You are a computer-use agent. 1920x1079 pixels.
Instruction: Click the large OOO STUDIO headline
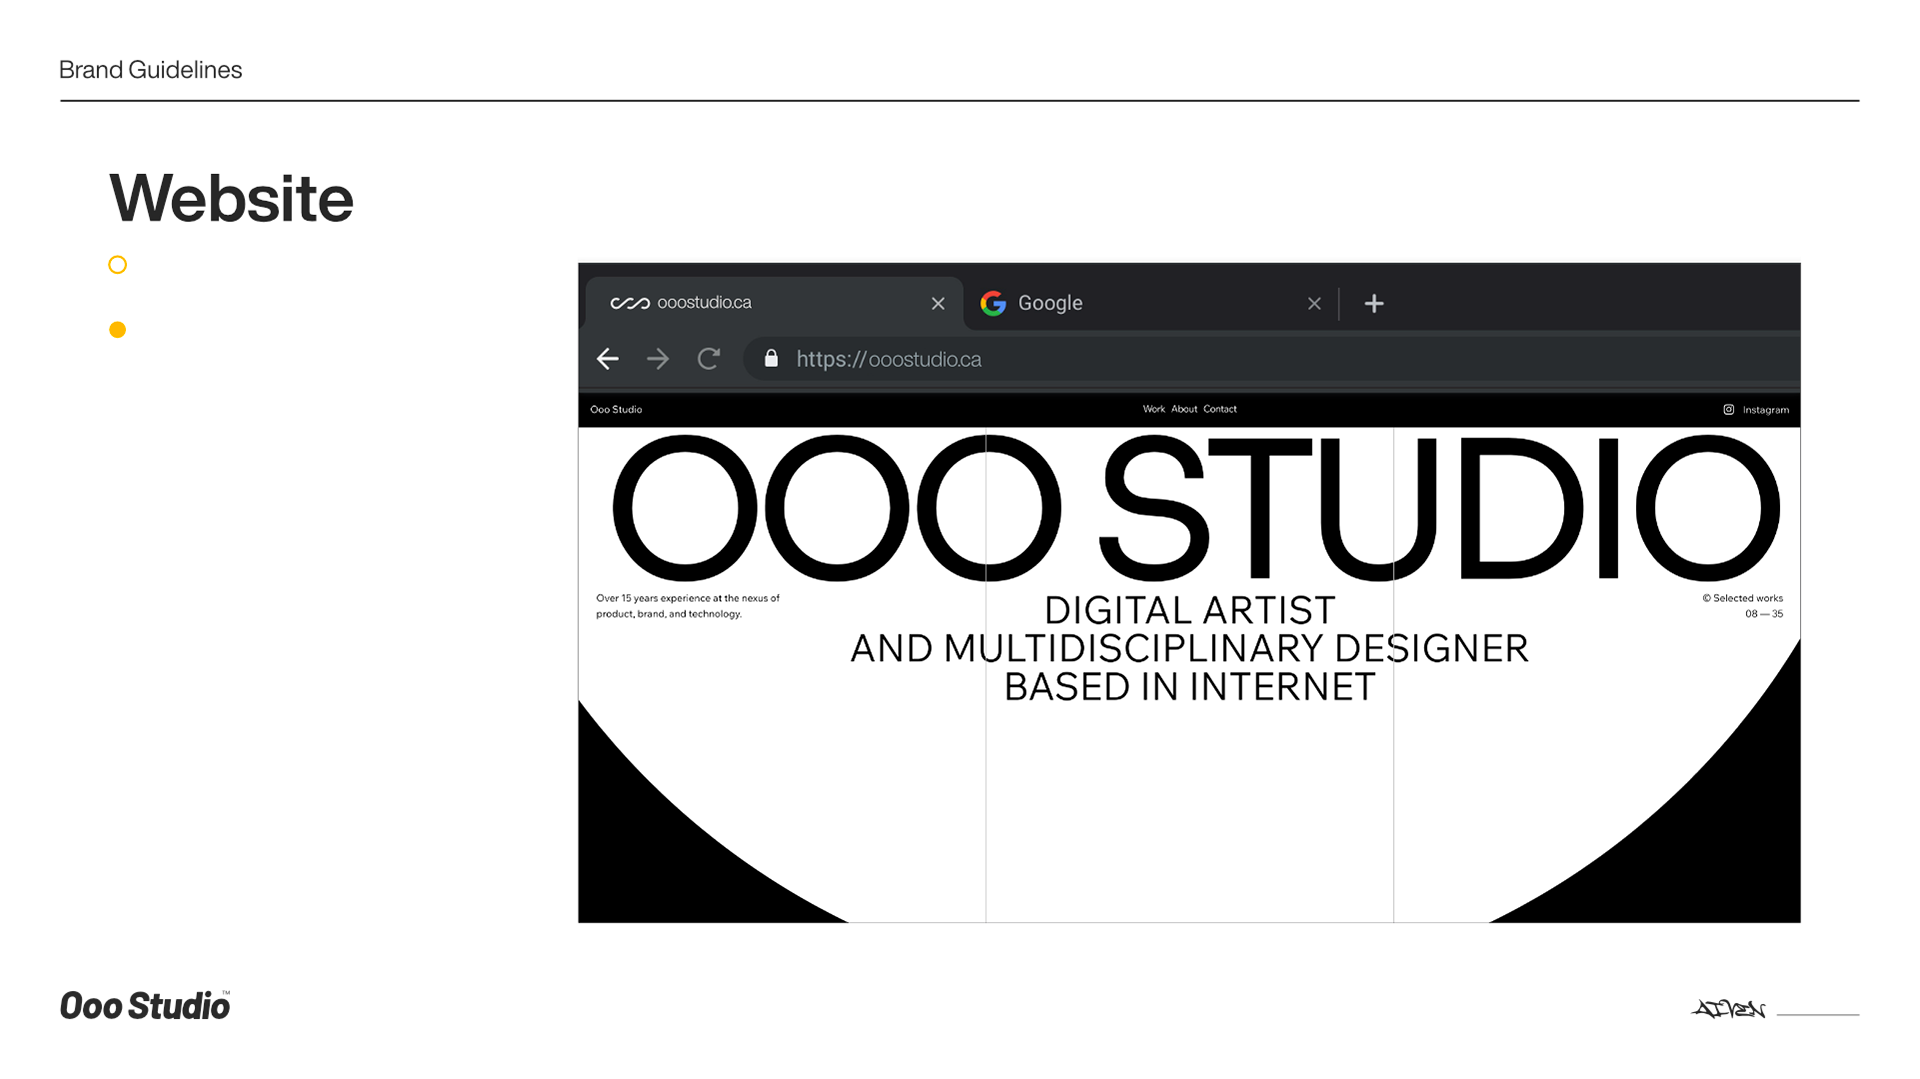click(x=1195, y=508)
